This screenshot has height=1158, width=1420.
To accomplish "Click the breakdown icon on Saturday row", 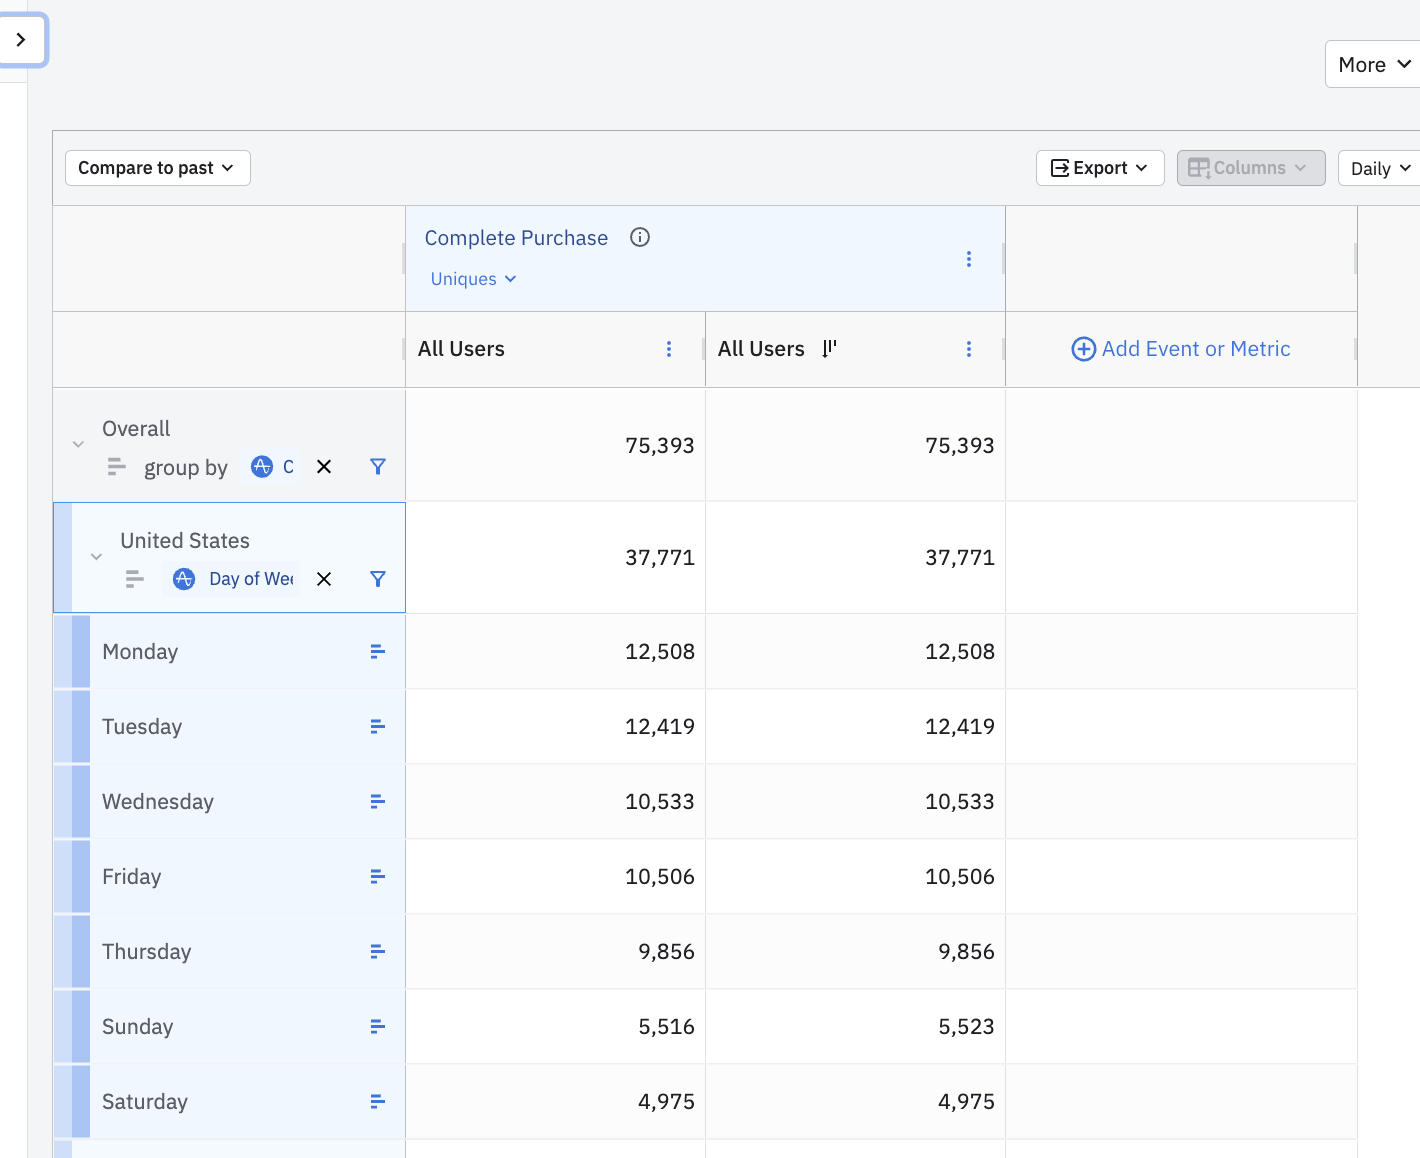I will click(377, 1102).
